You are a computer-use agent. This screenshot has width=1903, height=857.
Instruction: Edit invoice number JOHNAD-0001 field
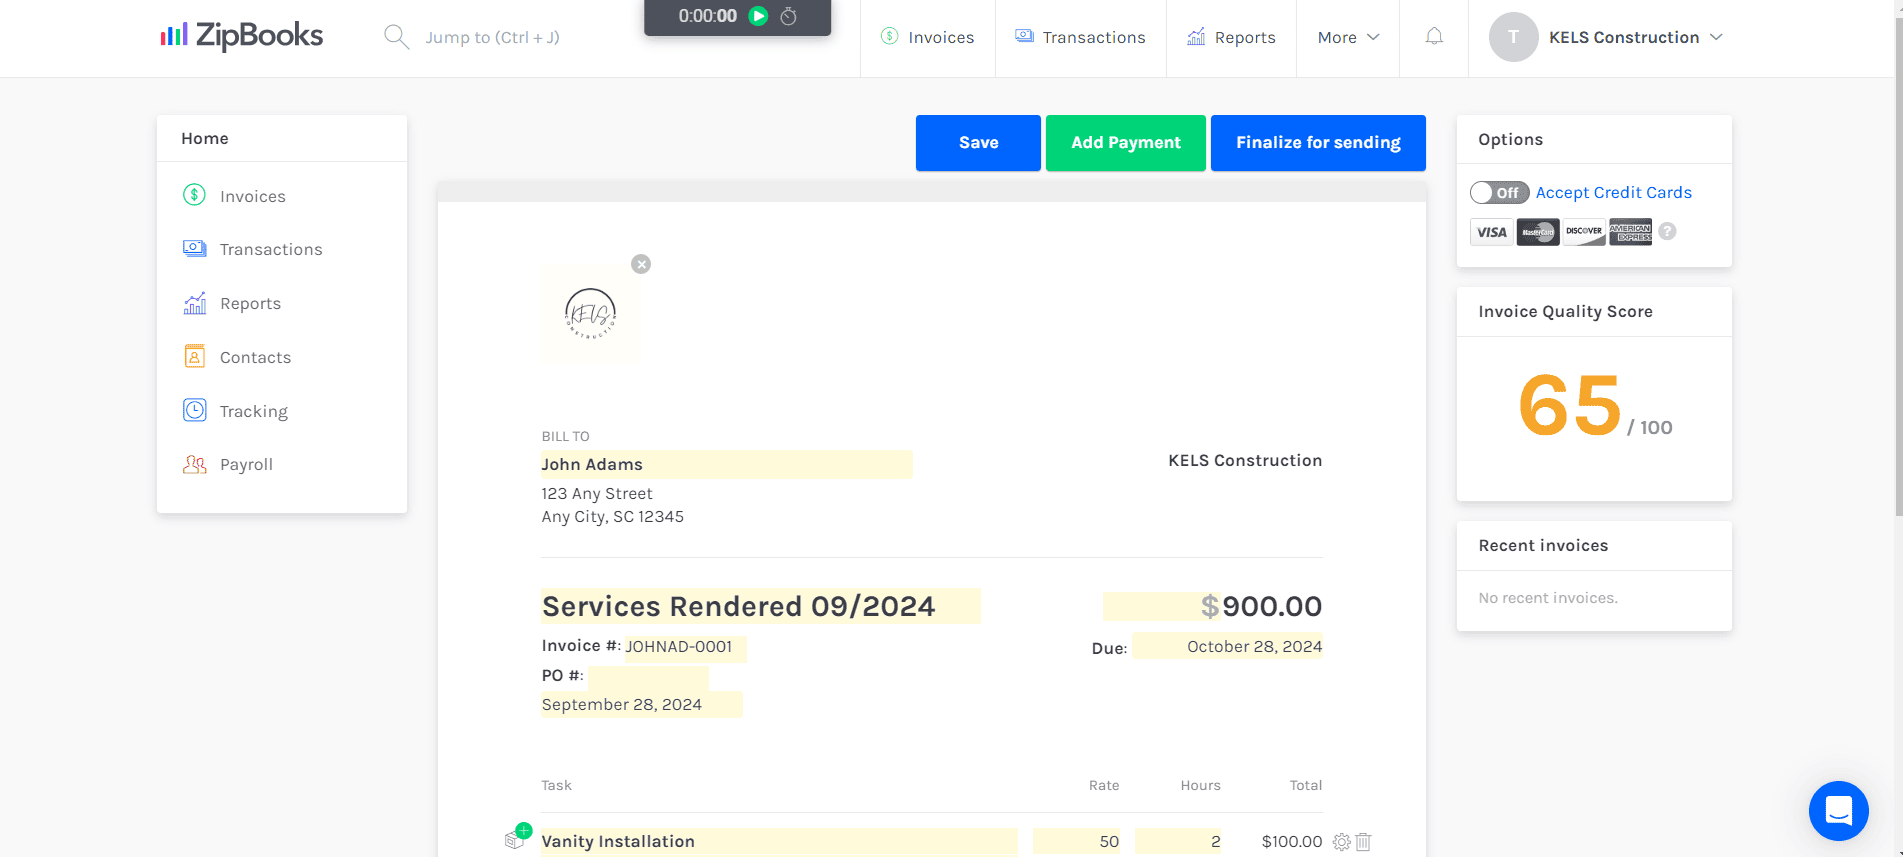pyautogui.click(x=686, y=647)
